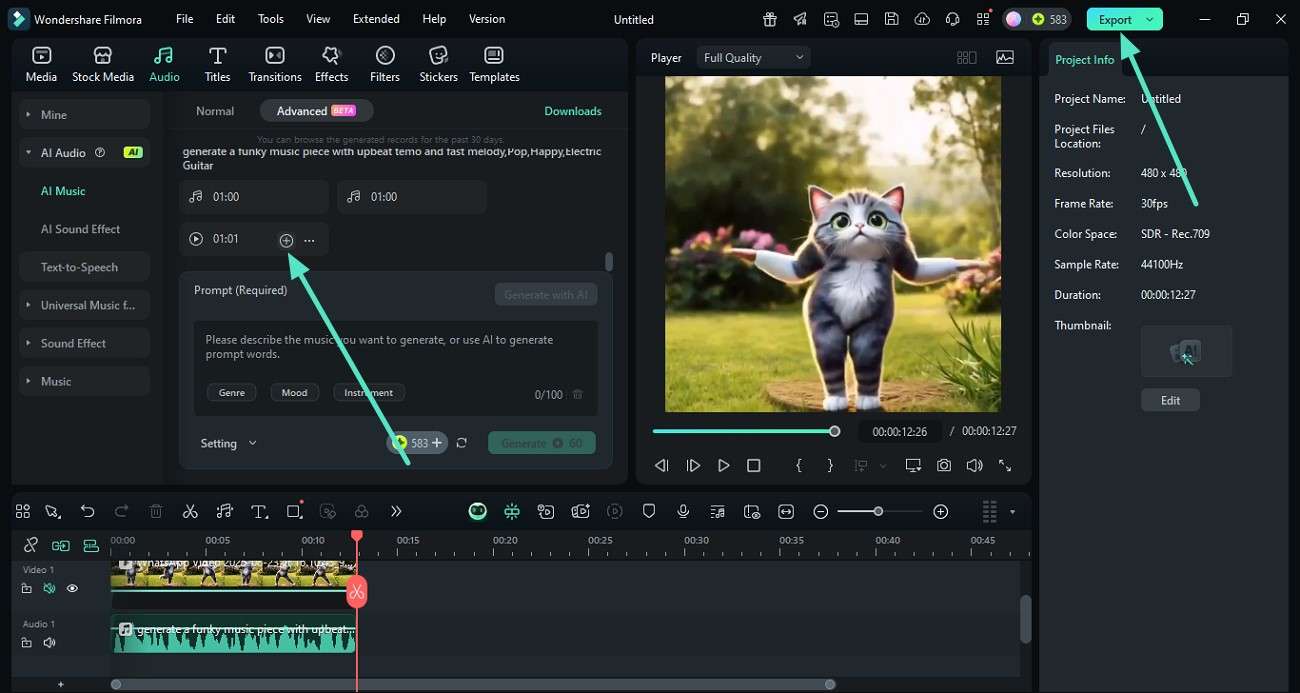The height and width of the screenshot is (693, 1300).
Task: Click the Downloads link
Action: point(573,111)
